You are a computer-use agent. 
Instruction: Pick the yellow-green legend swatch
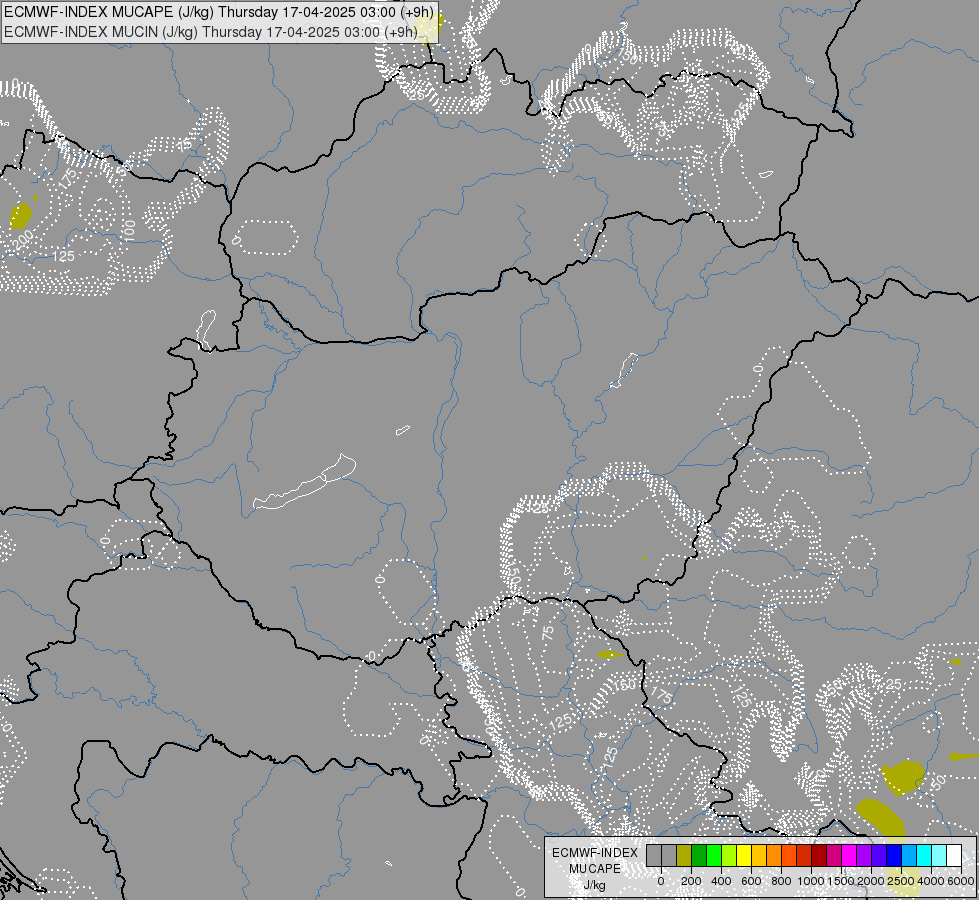(x=729, y=855)
